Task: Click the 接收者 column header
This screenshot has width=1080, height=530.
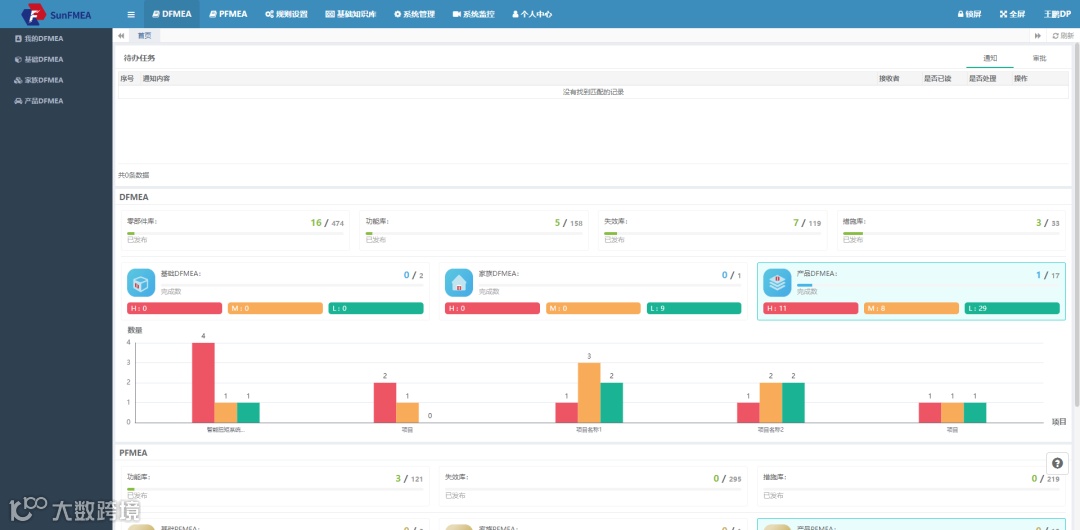Action: click(x=889, y=79)
